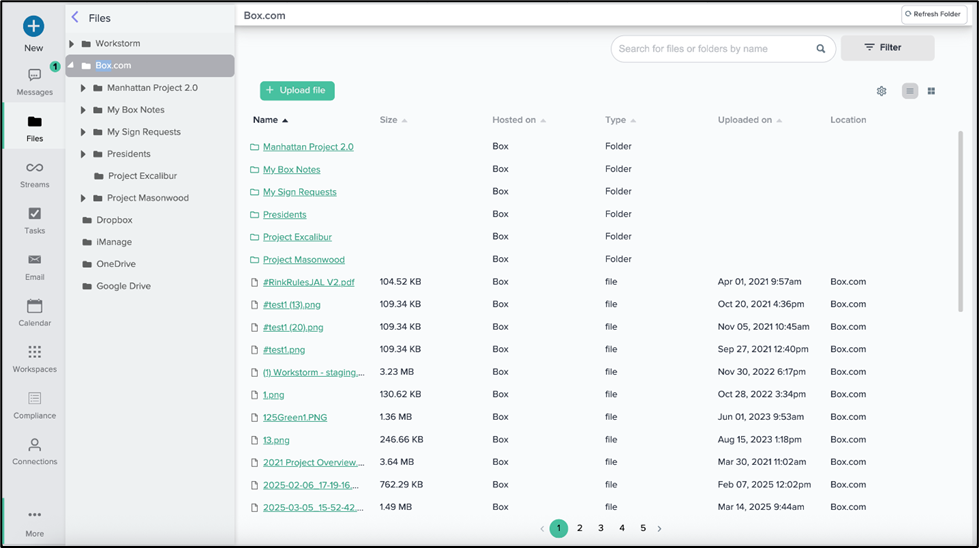Open the Filter button
The width and height of the screenshot is (979, 548).
(887, 47)
